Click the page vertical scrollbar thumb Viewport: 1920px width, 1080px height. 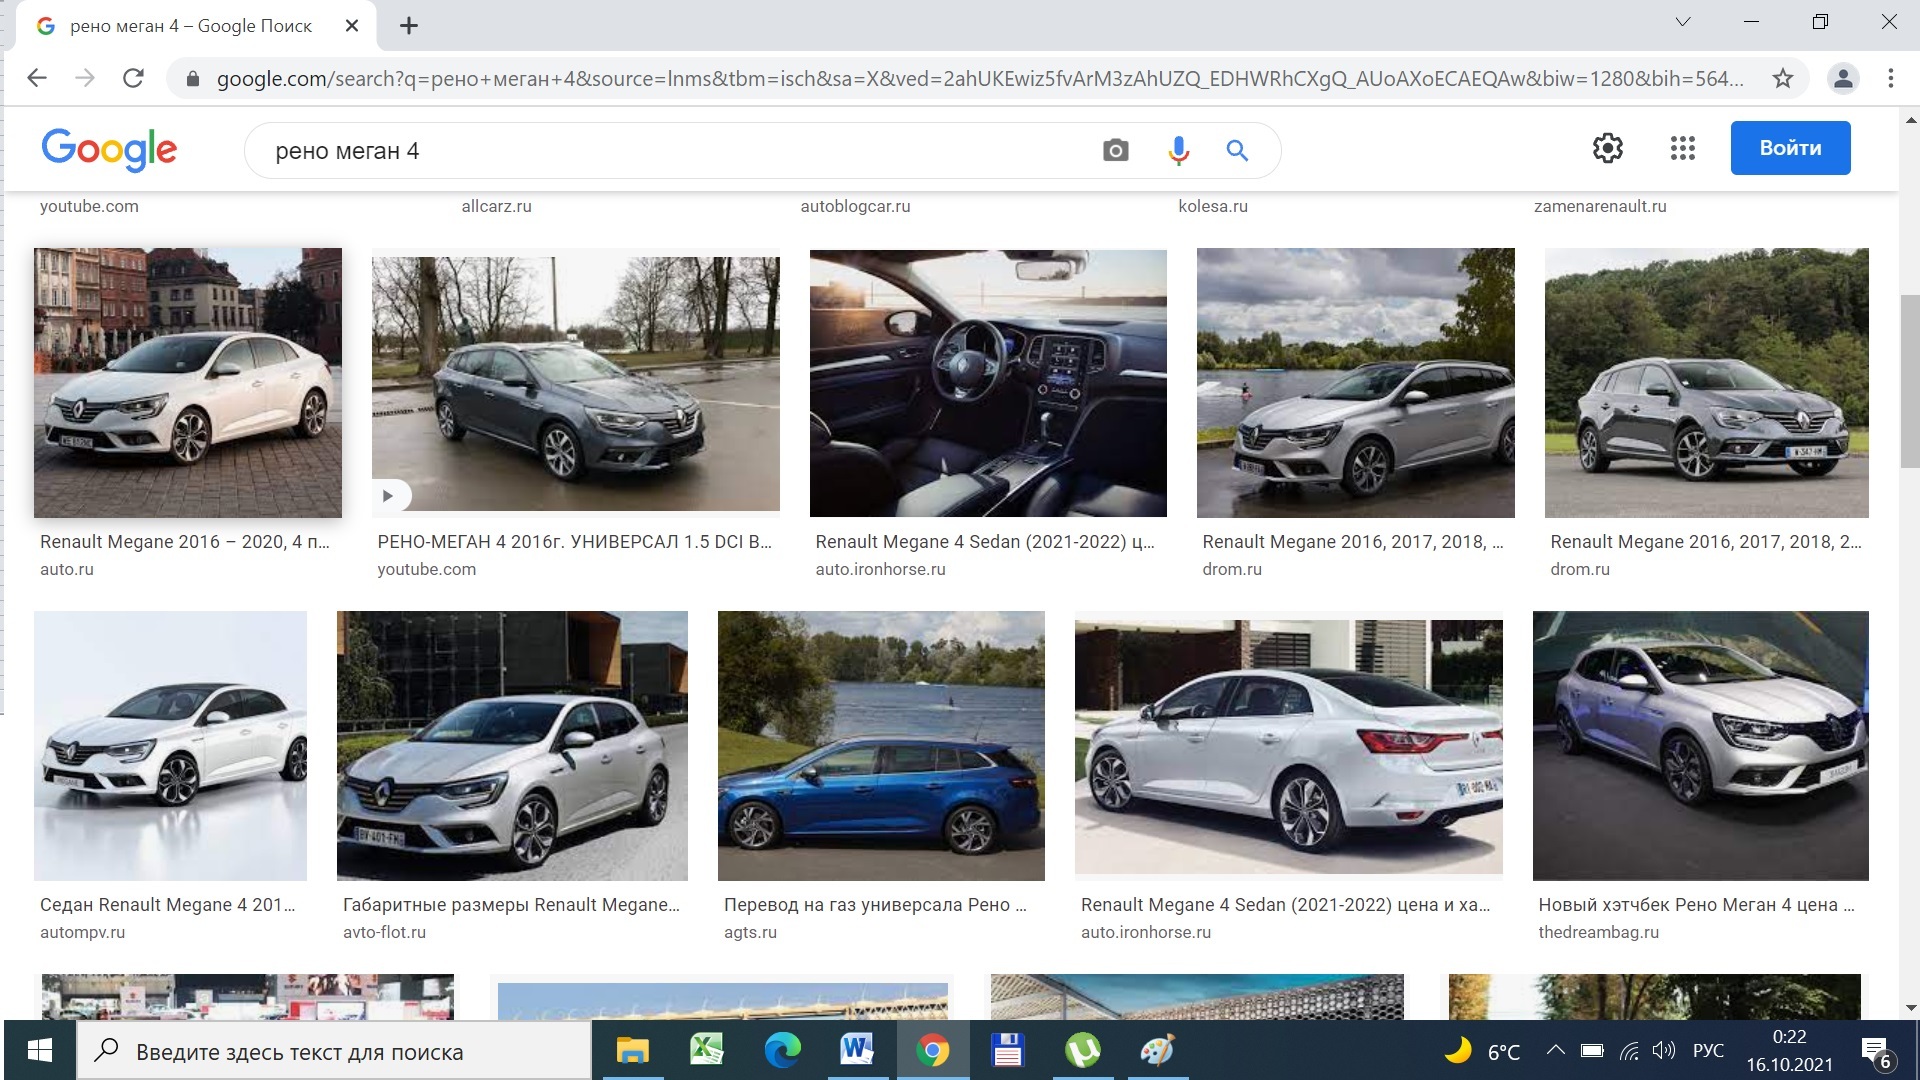(1909, 381)
